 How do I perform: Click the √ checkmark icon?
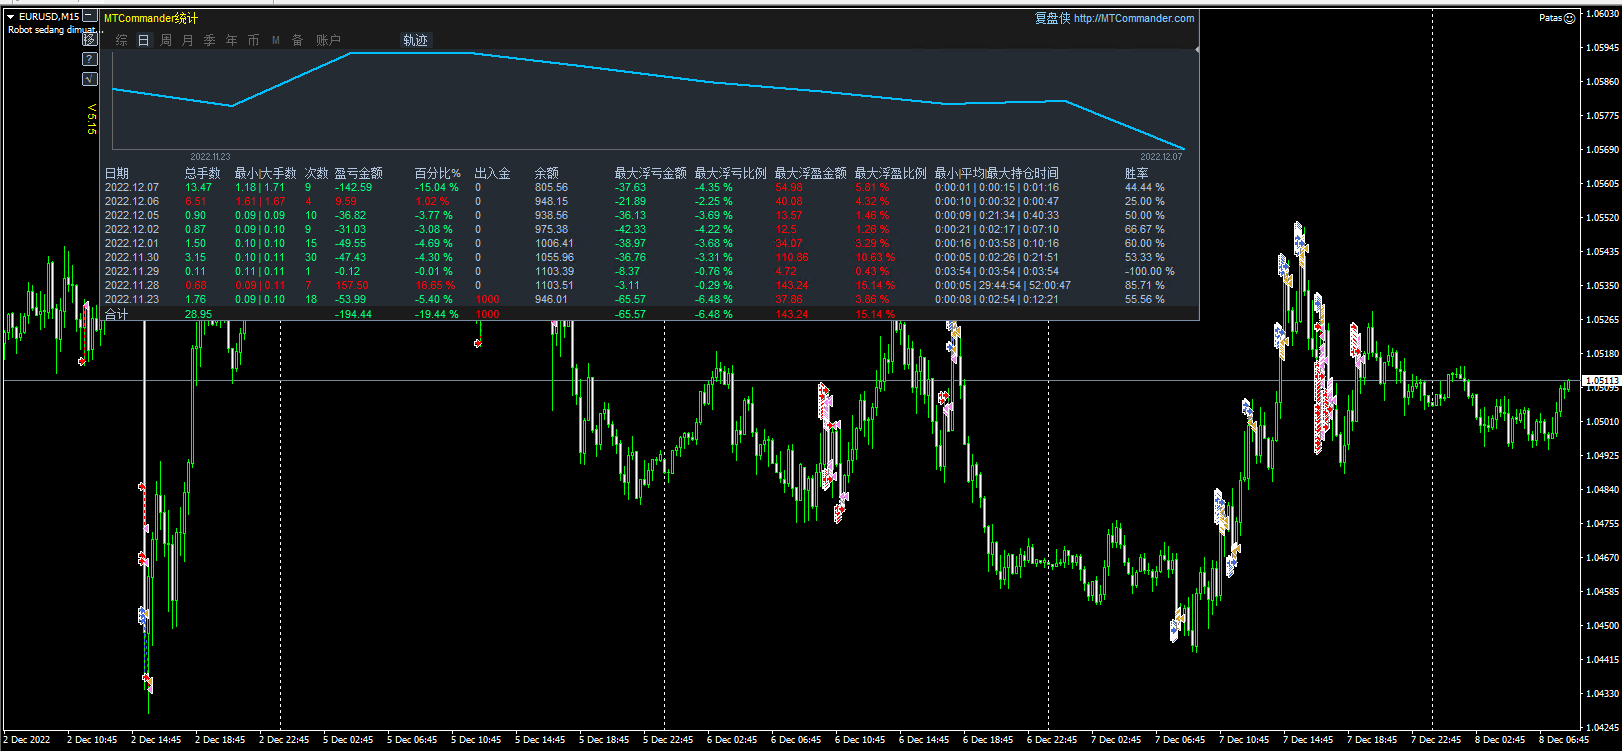click(x=90, y=79)
